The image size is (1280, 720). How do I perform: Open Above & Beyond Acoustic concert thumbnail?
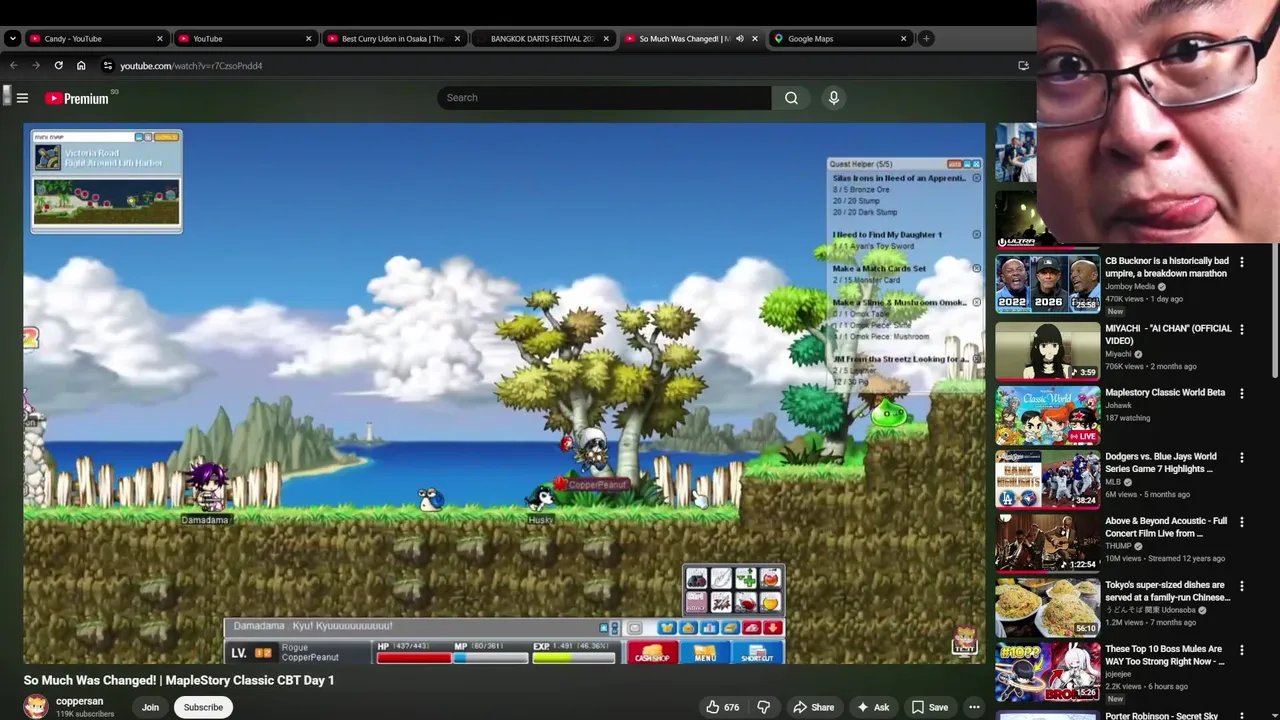(1047, 543)
